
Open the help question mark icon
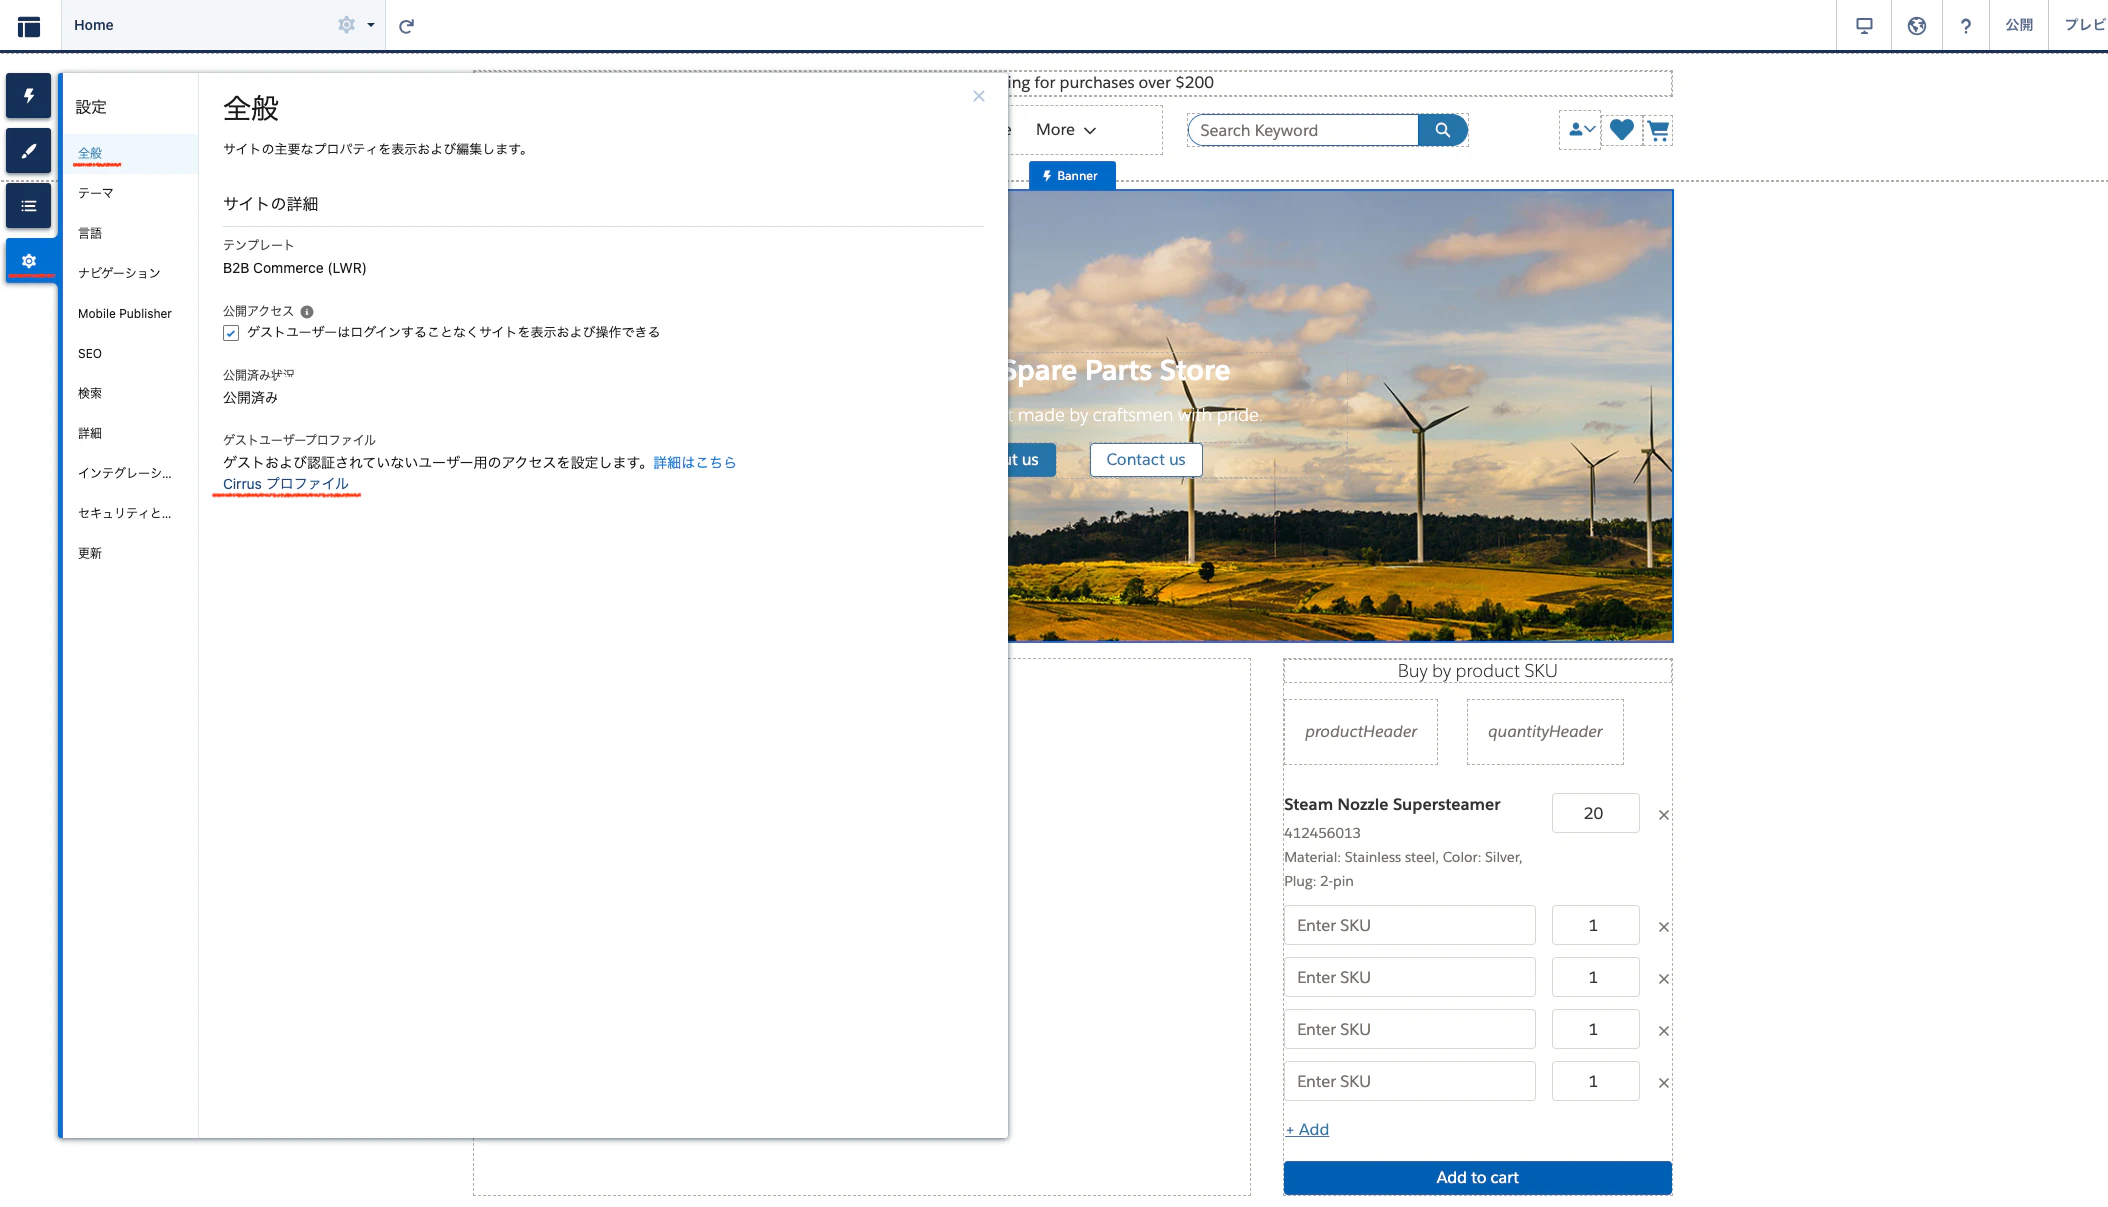point(1966,25)
